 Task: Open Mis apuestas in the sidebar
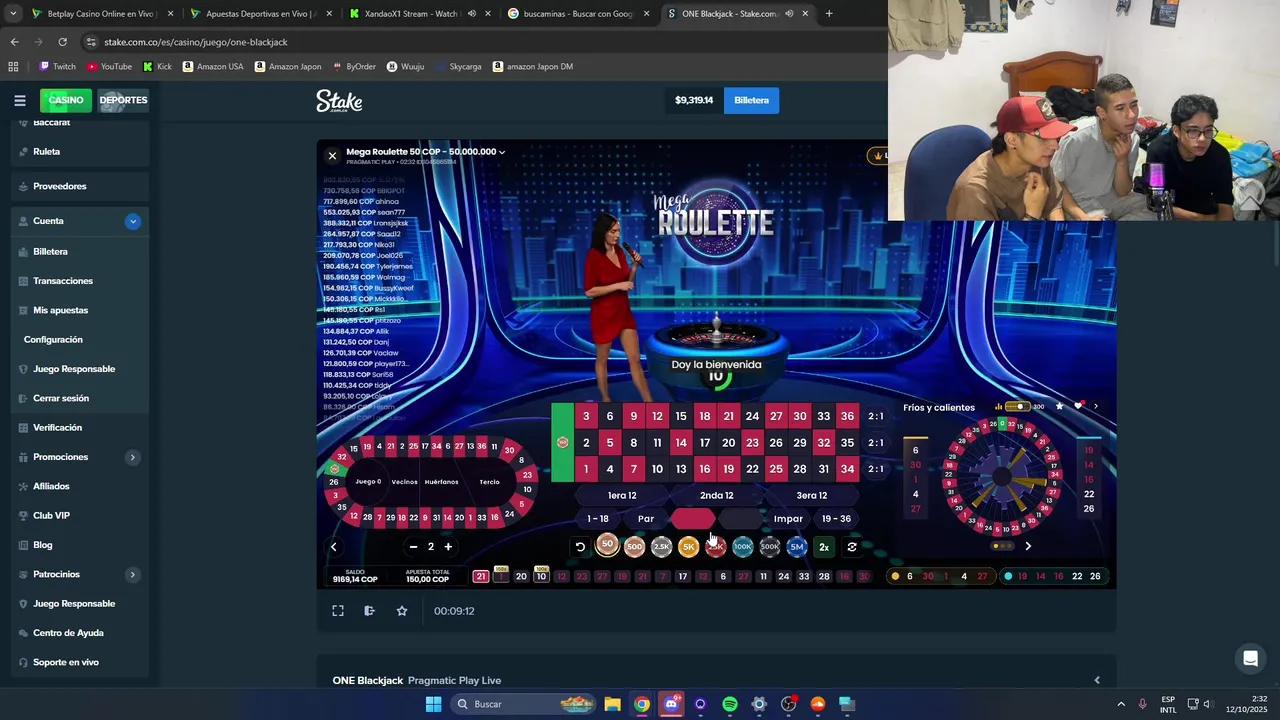[60, 310]
